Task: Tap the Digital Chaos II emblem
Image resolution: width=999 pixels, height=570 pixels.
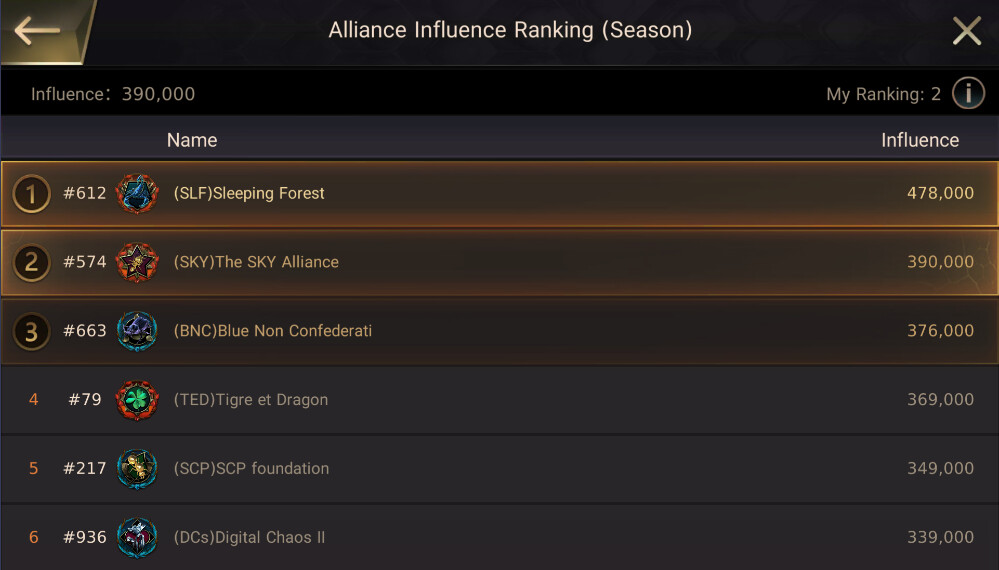Action: coord(137,537)
